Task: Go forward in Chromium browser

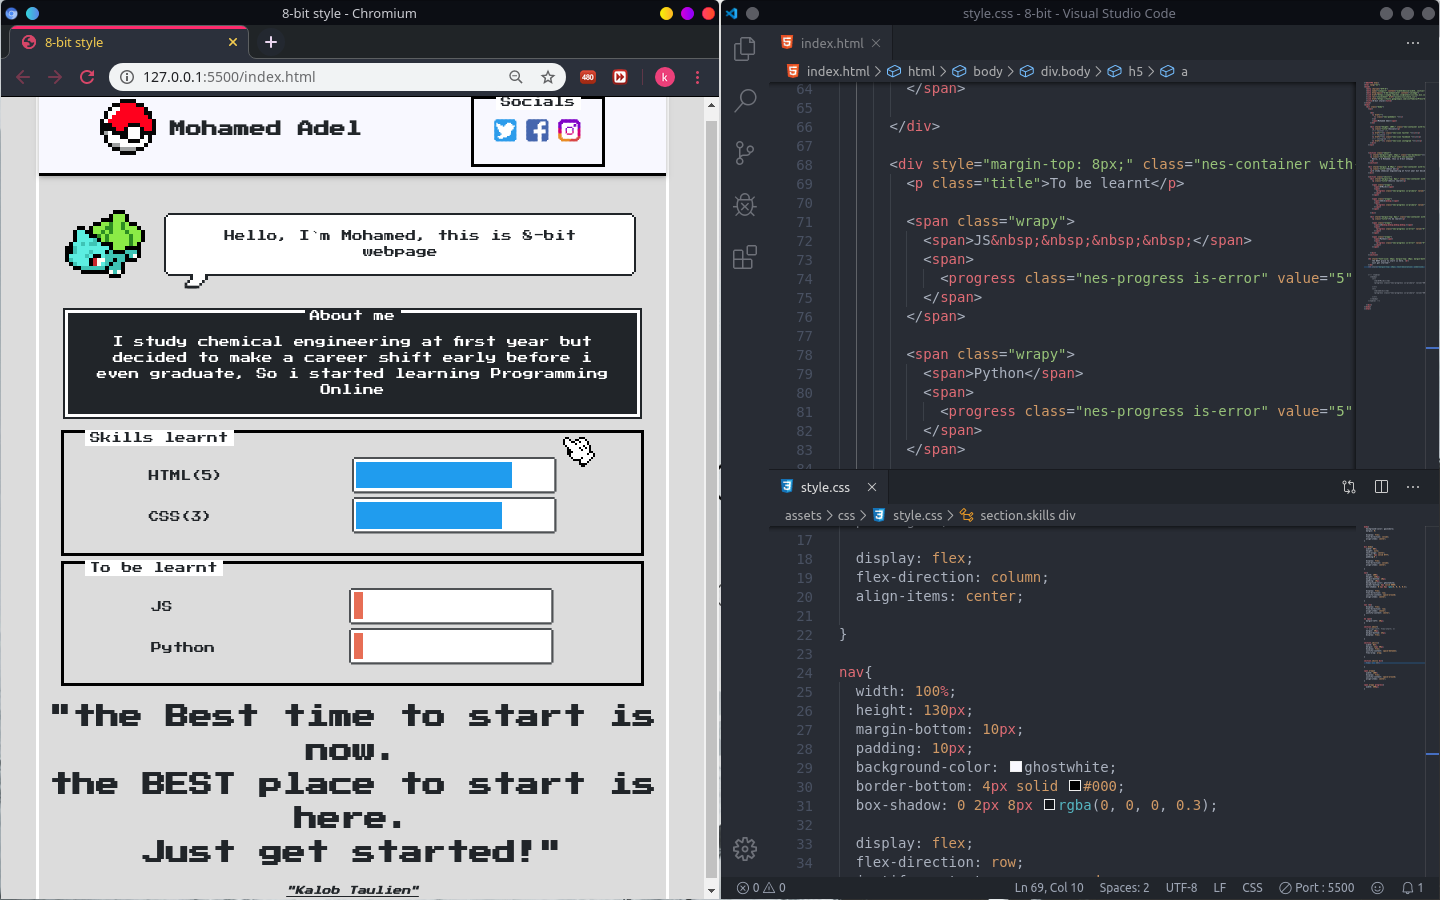Action: pyautogui.click(x=55, y=77)
